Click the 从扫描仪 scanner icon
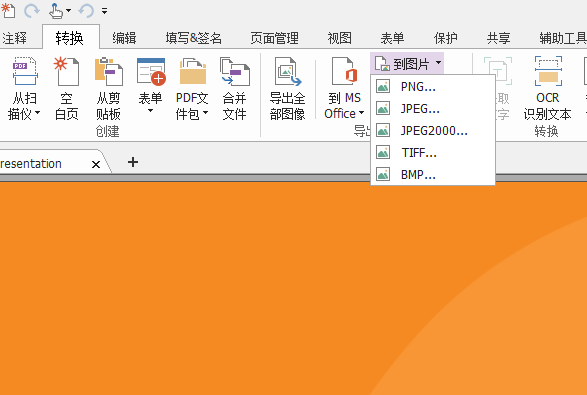 25,71
